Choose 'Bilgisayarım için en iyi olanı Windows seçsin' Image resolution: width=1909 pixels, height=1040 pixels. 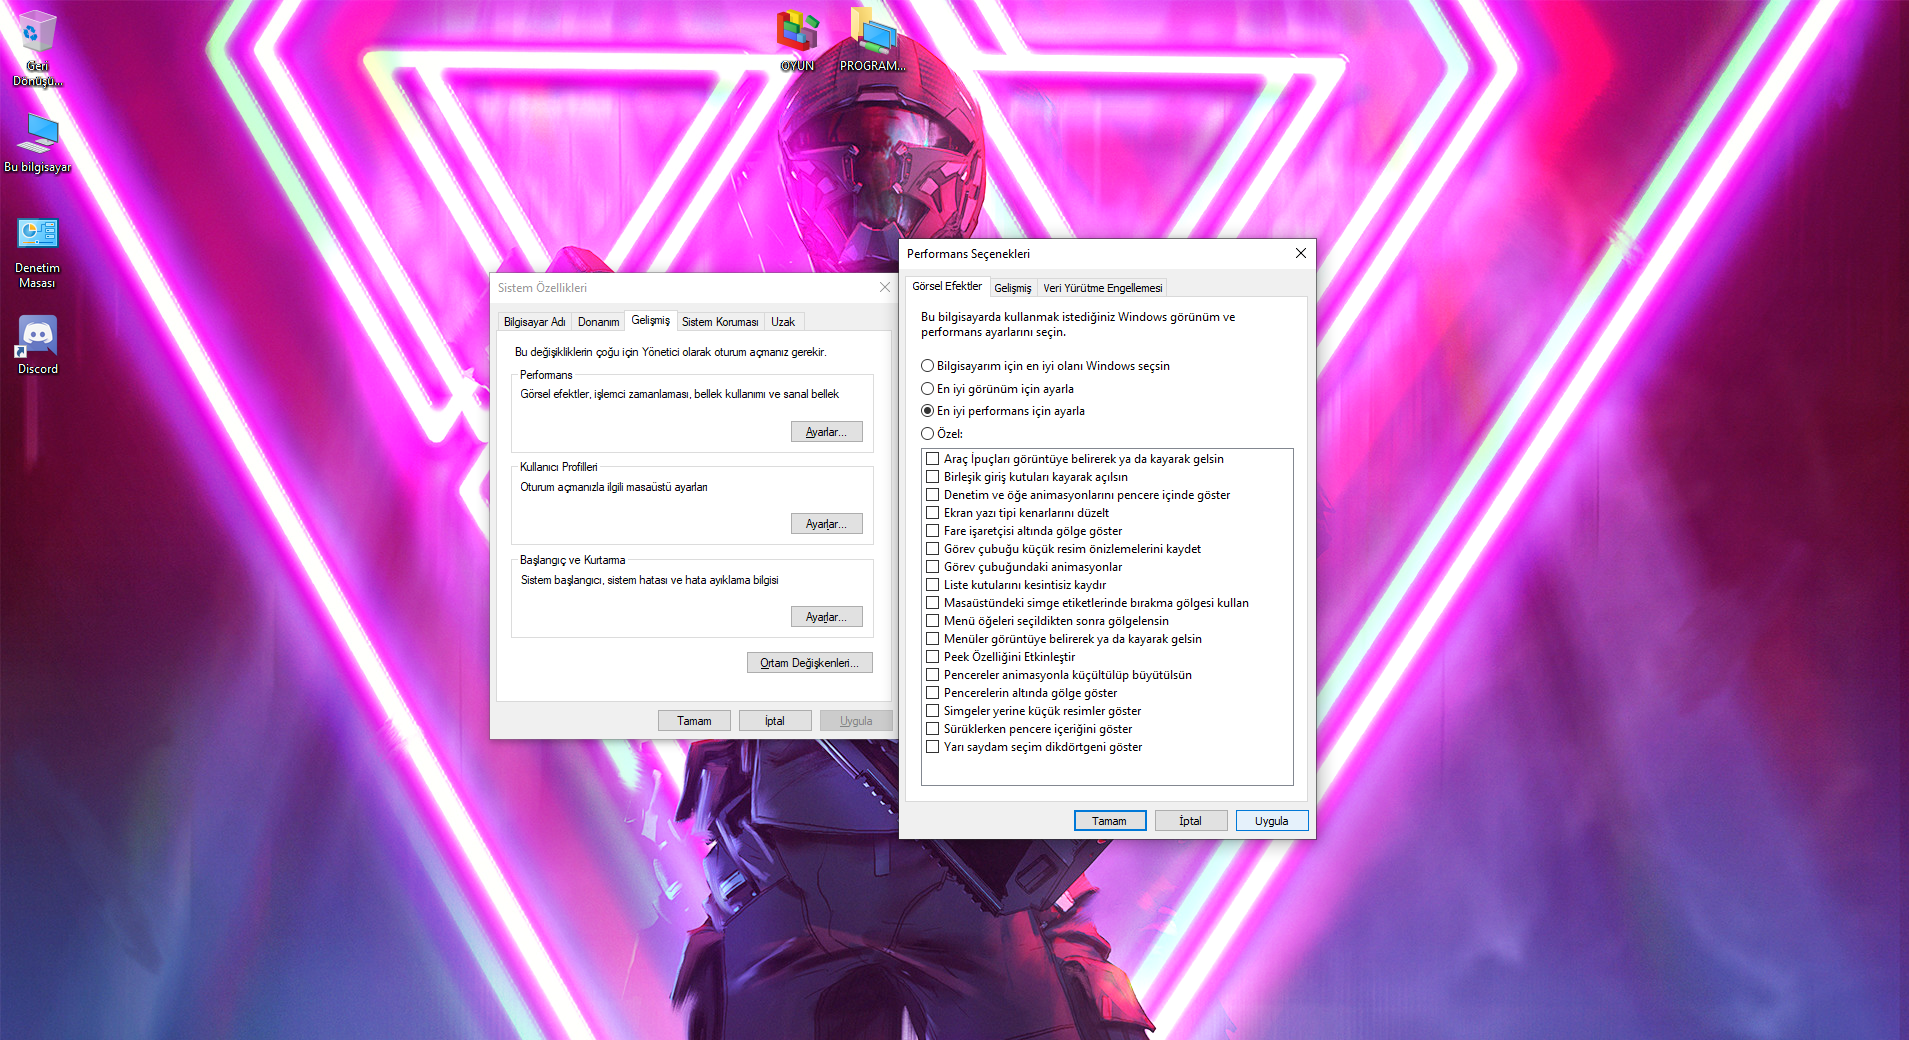point(1045,366)
